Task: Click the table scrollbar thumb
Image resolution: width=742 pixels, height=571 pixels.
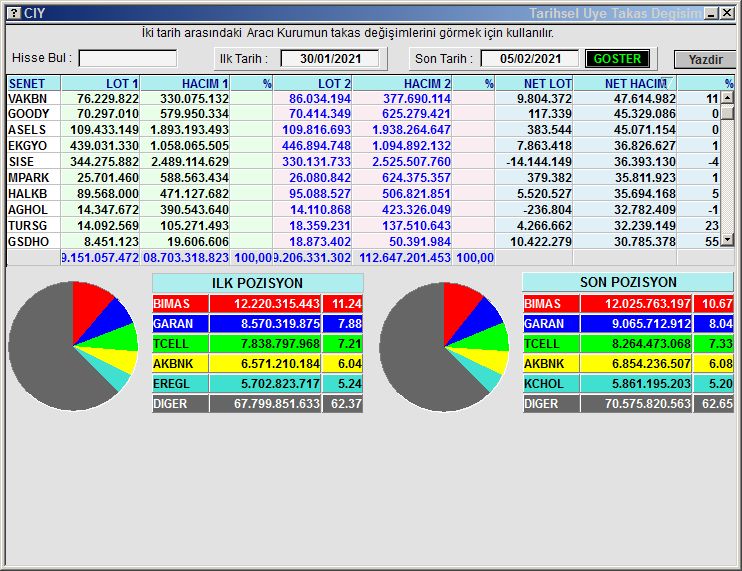Action: [727, 113]
